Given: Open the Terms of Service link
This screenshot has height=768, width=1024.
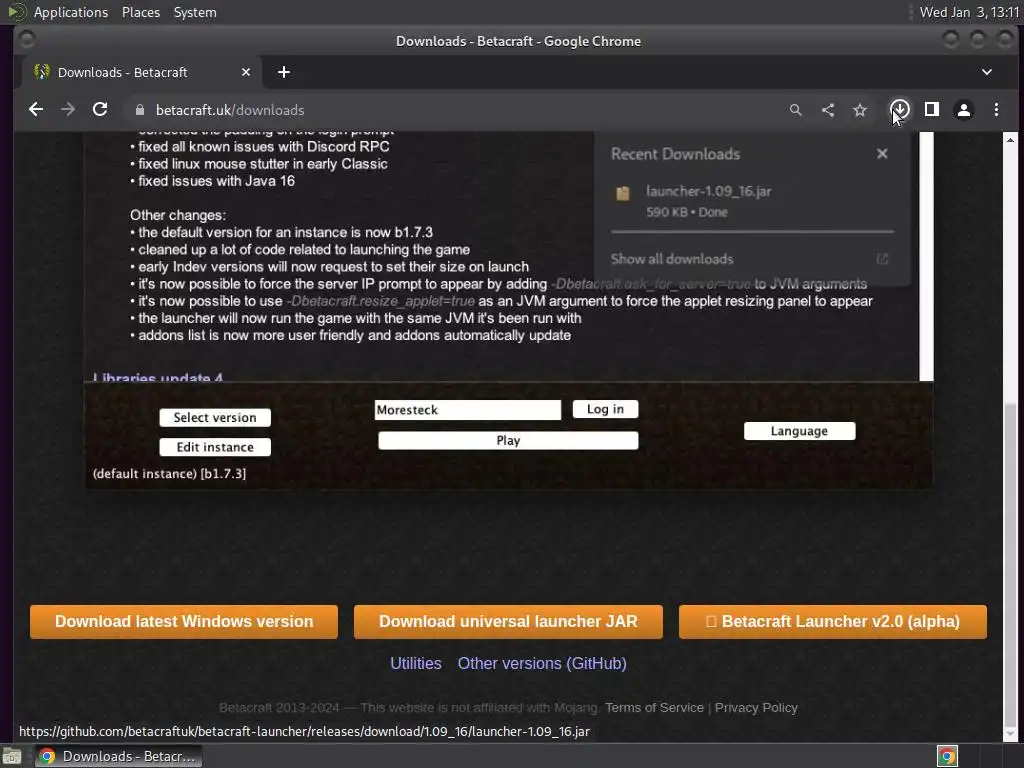Looking at the screenshot, I should pos(654,708).
